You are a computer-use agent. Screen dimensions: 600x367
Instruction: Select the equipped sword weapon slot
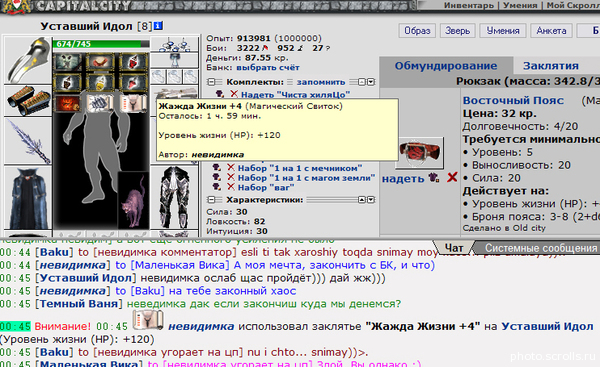[28, 141]
